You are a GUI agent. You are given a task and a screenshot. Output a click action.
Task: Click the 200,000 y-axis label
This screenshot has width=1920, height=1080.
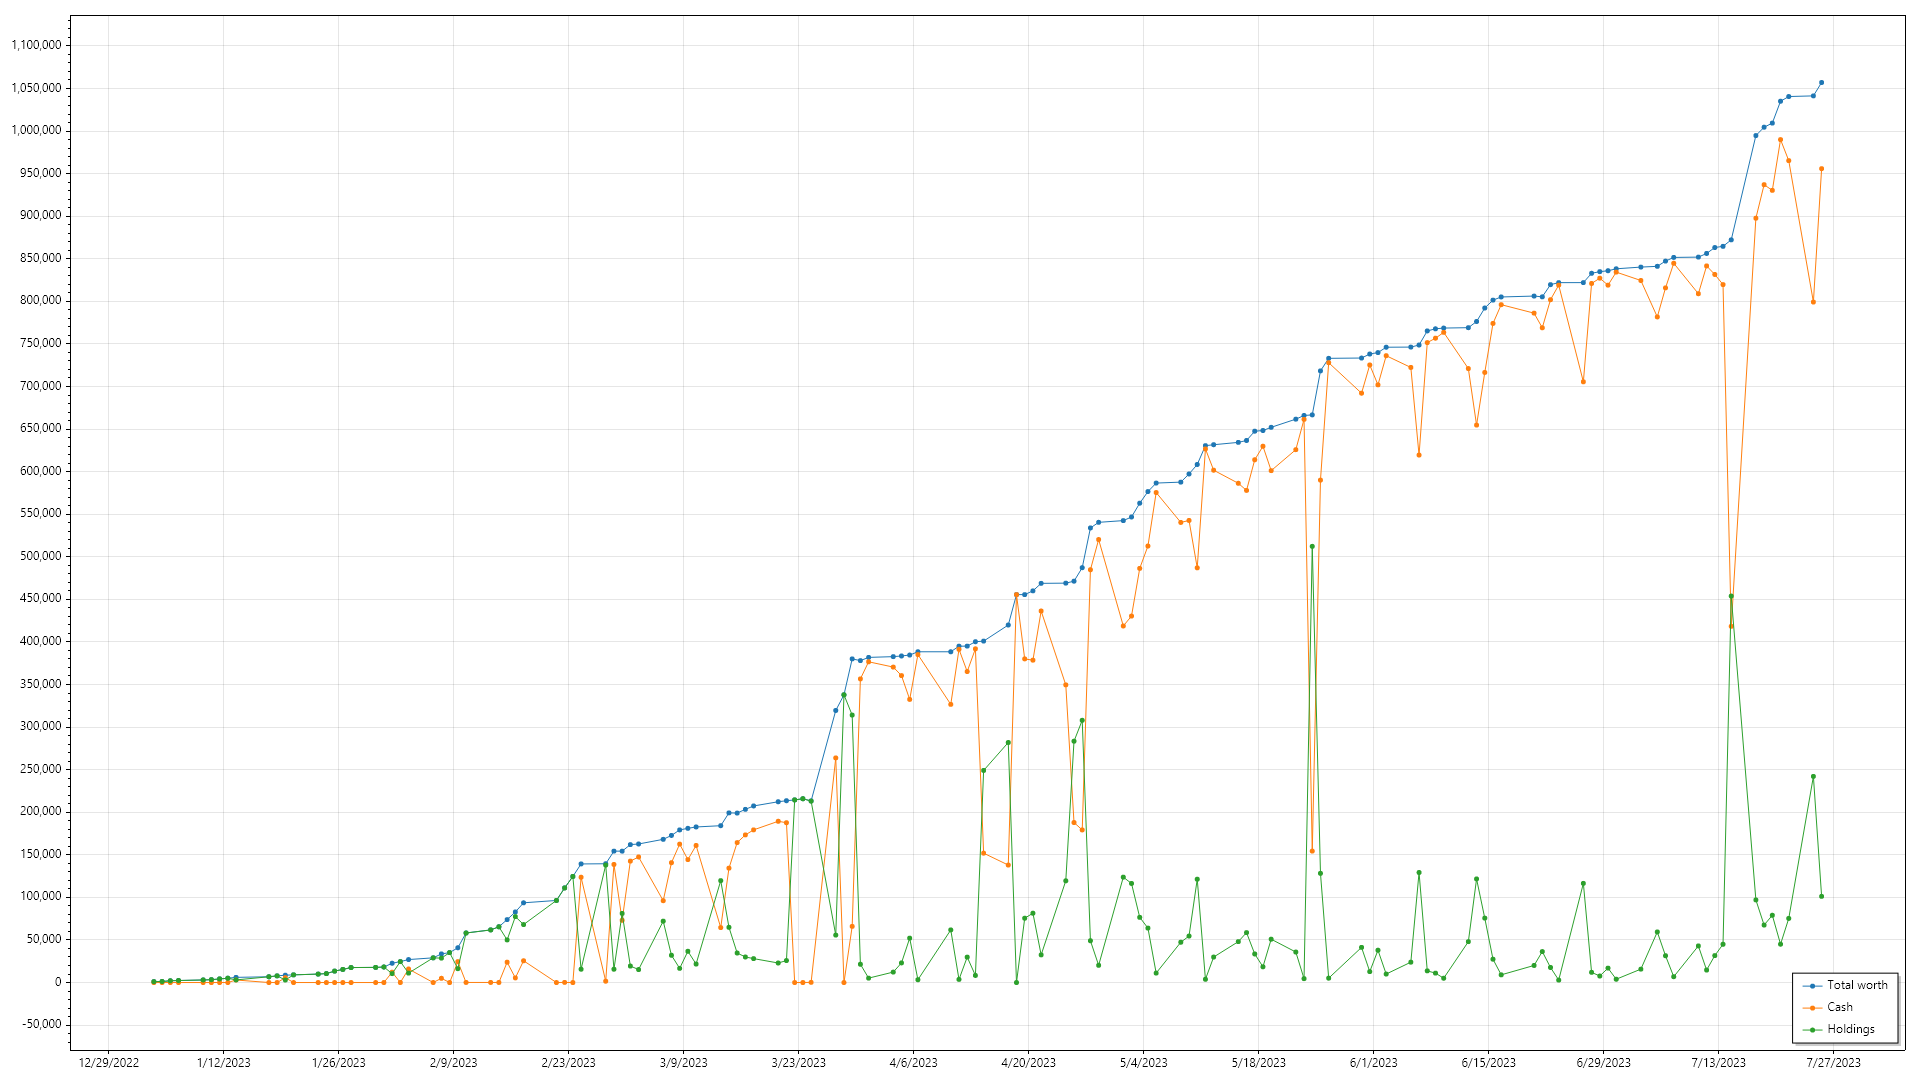(x=40, y=811)
